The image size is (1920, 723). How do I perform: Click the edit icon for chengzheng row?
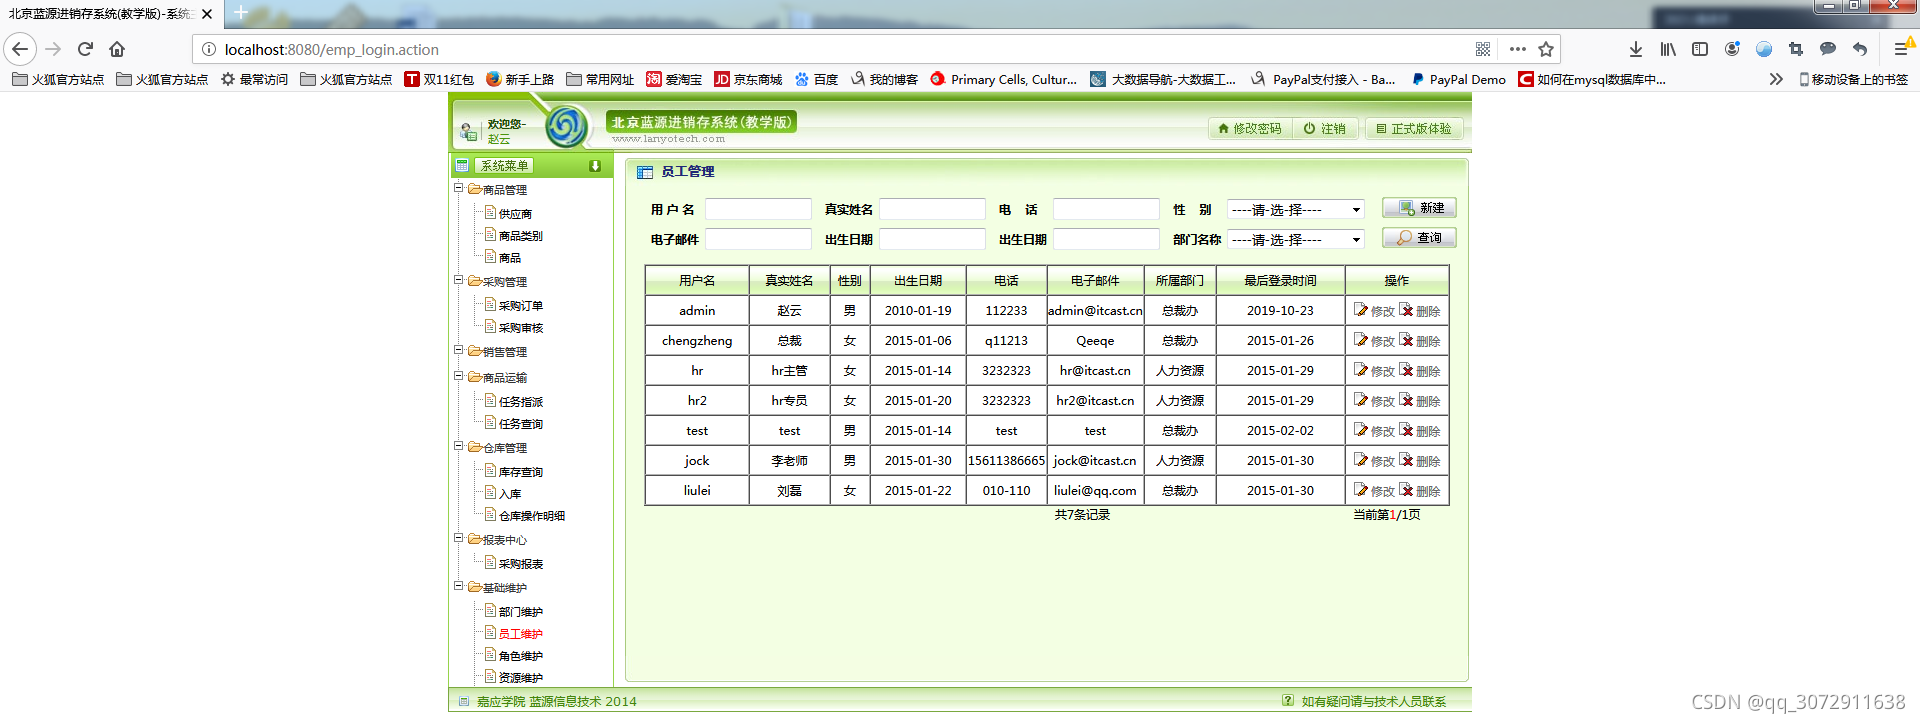coord(1361,340)
